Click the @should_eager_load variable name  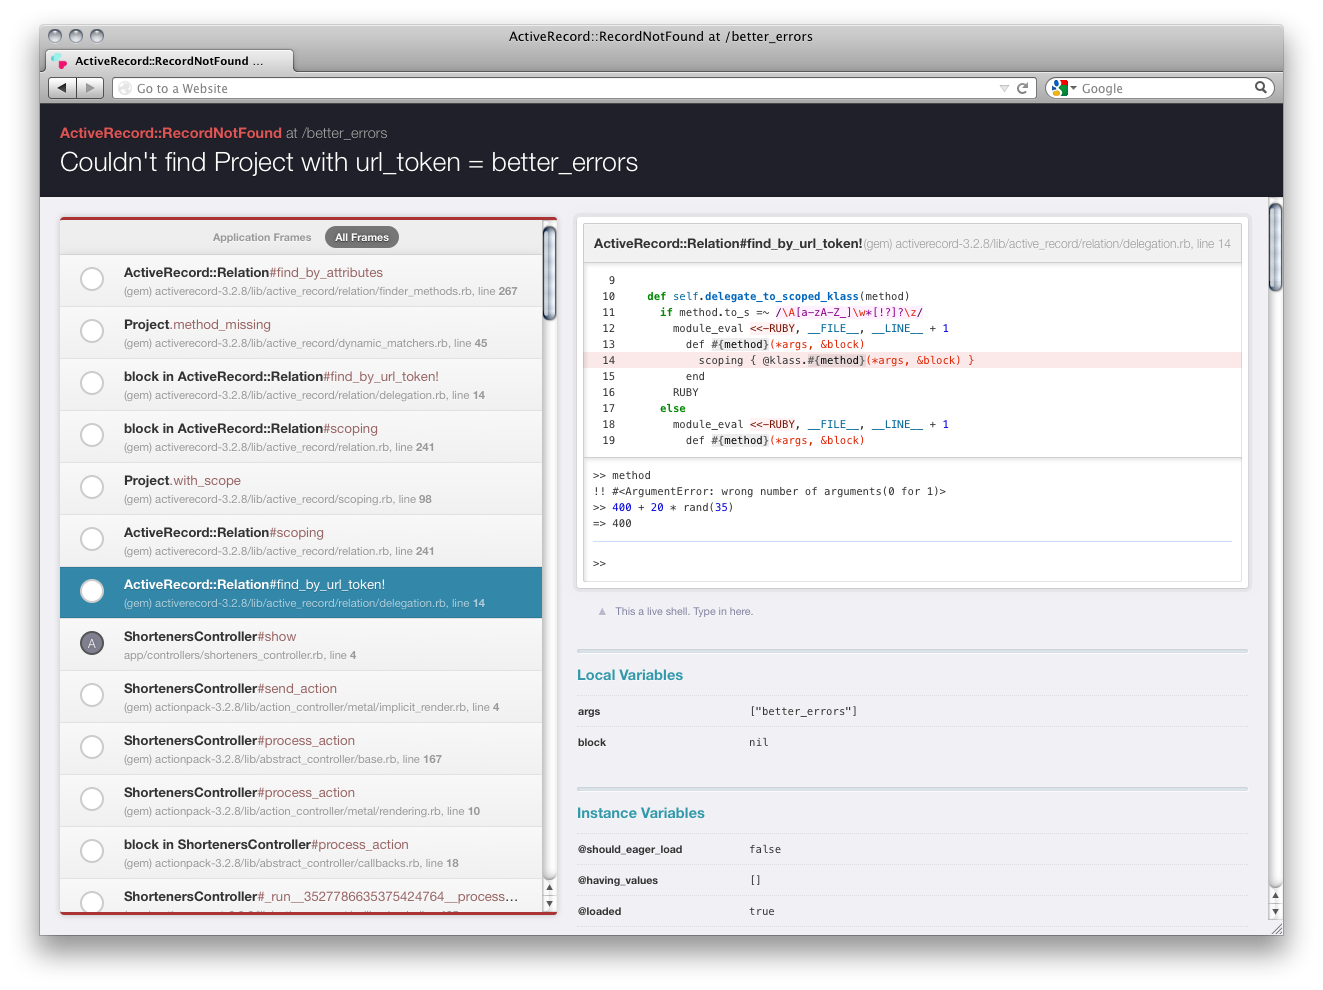630,849
